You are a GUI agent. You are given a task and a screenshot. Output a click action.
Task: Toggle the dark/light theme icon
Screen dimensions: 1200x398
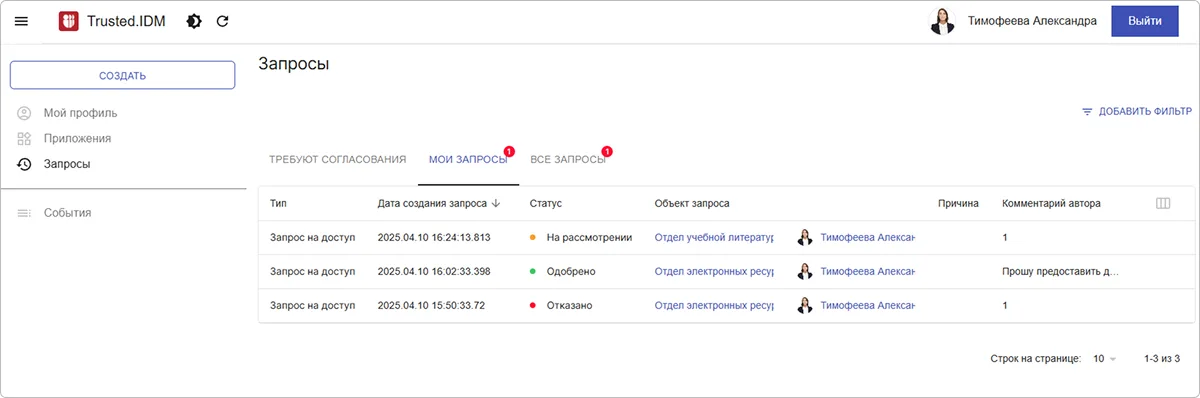pyautogui.click(x=194, y=21)
